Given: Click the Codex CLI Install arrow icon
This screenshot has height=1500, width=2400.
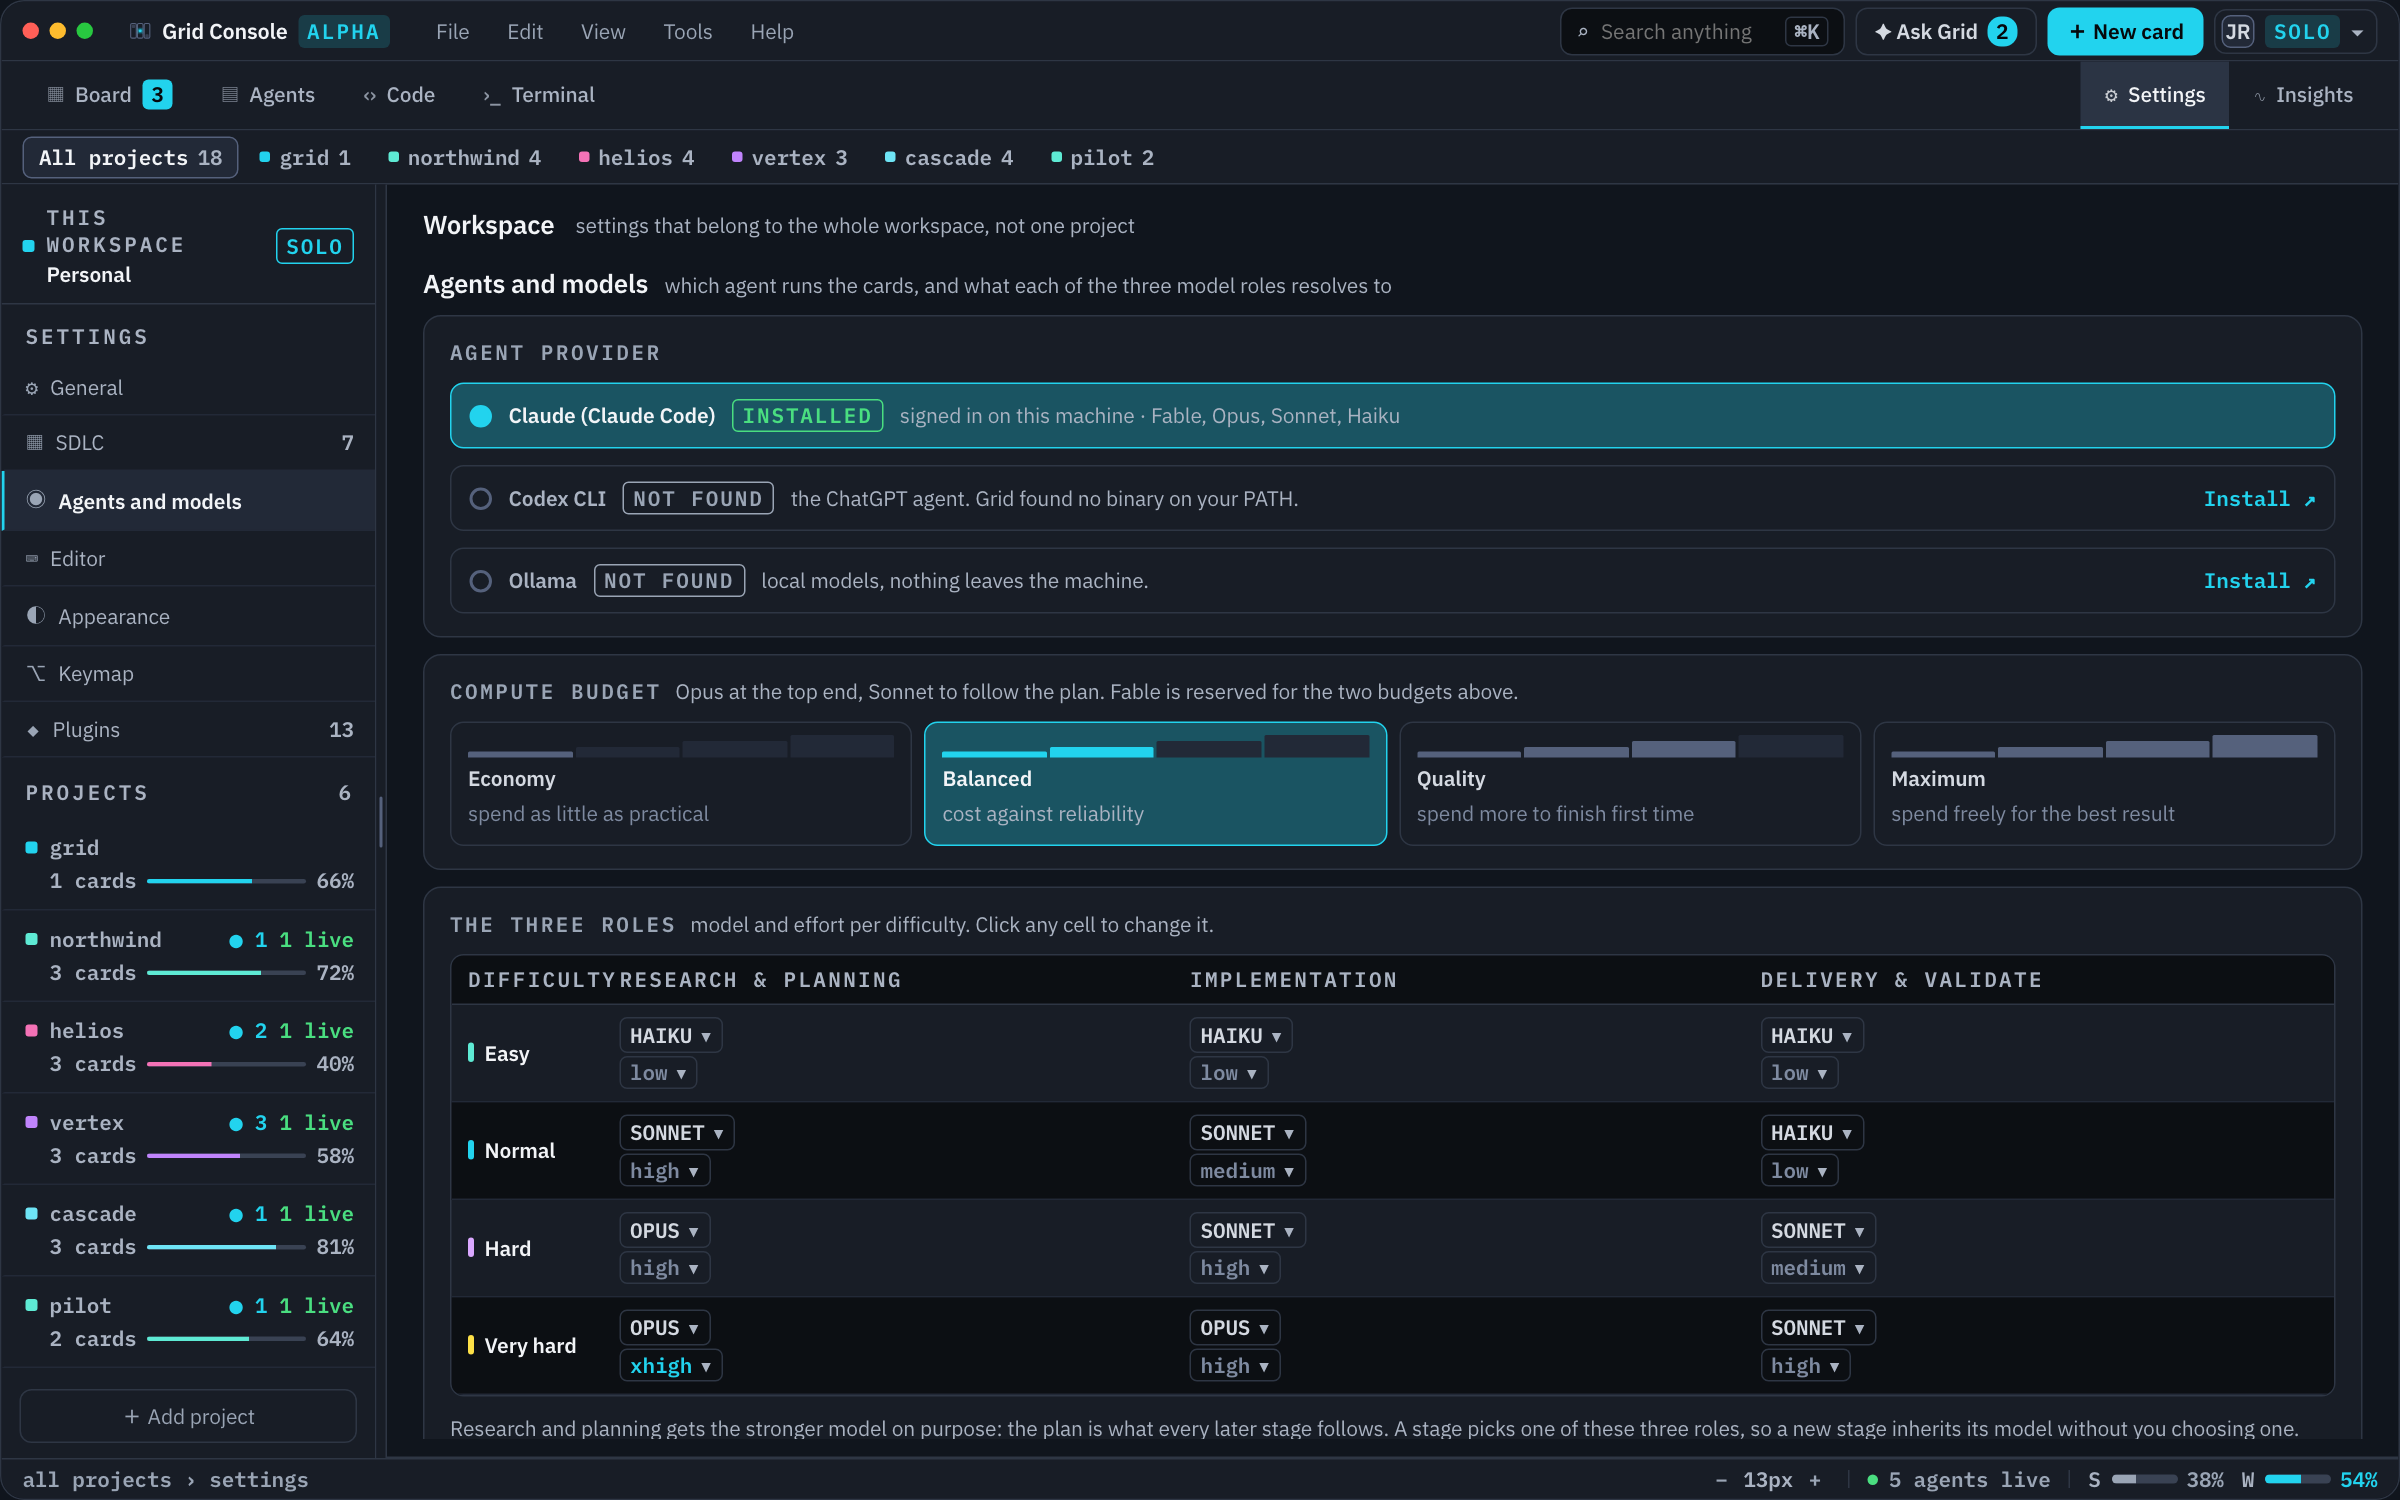Looking at the screenshot, I should pyautogui.click(x=2310, y=500).
